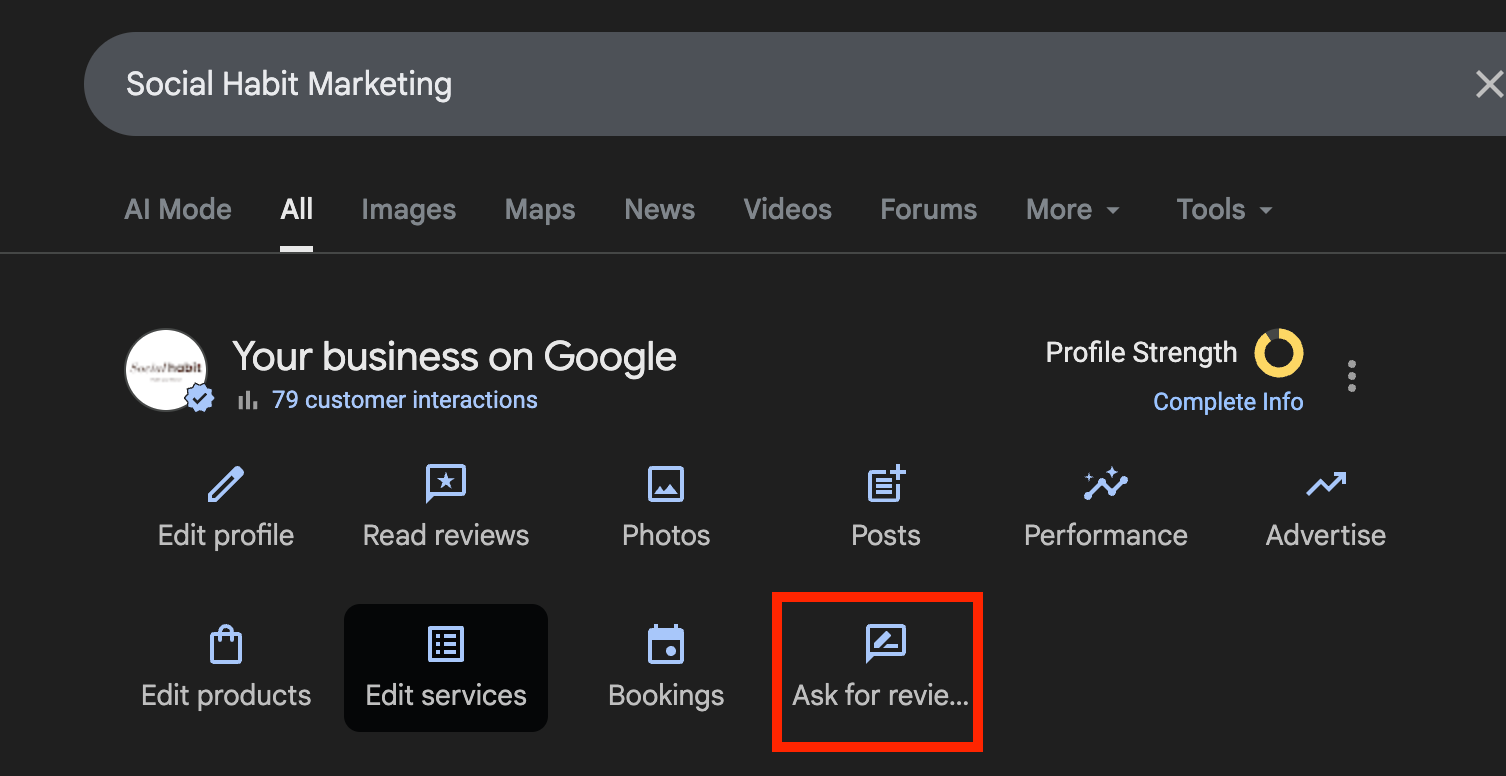Clear search with the X icon
1506x776 pixels.
click(x=1489, y=85)
